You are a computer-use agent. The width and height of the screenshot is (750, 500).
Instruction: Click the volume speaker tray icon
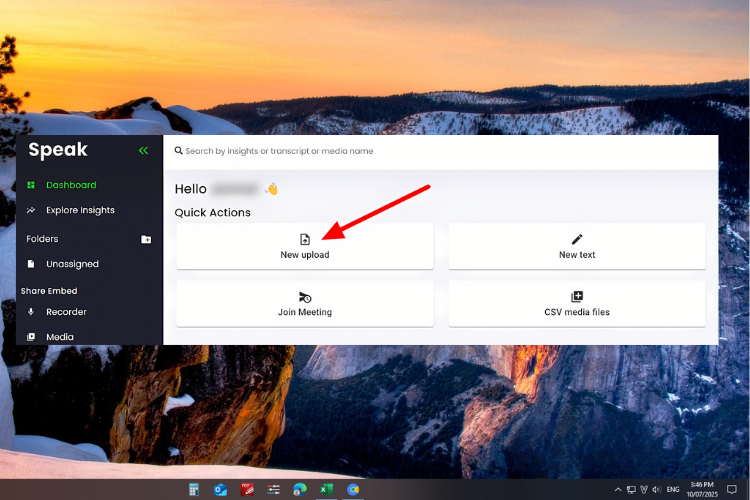tap(657, 489)
